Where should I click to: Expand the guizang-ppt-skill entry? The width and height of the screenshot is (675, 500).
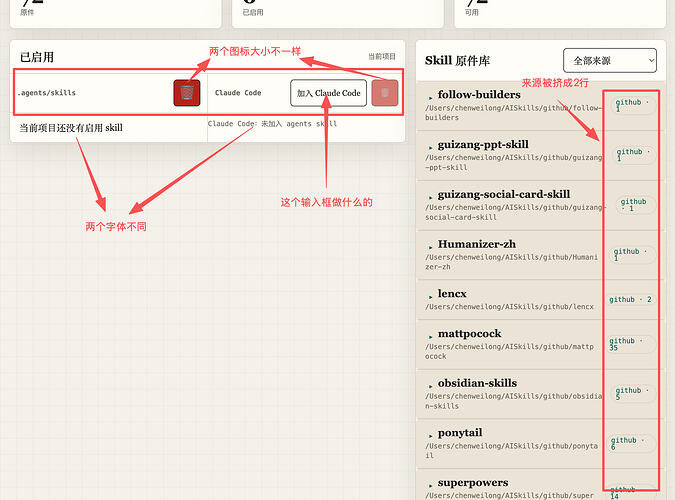tap(430, 148)
